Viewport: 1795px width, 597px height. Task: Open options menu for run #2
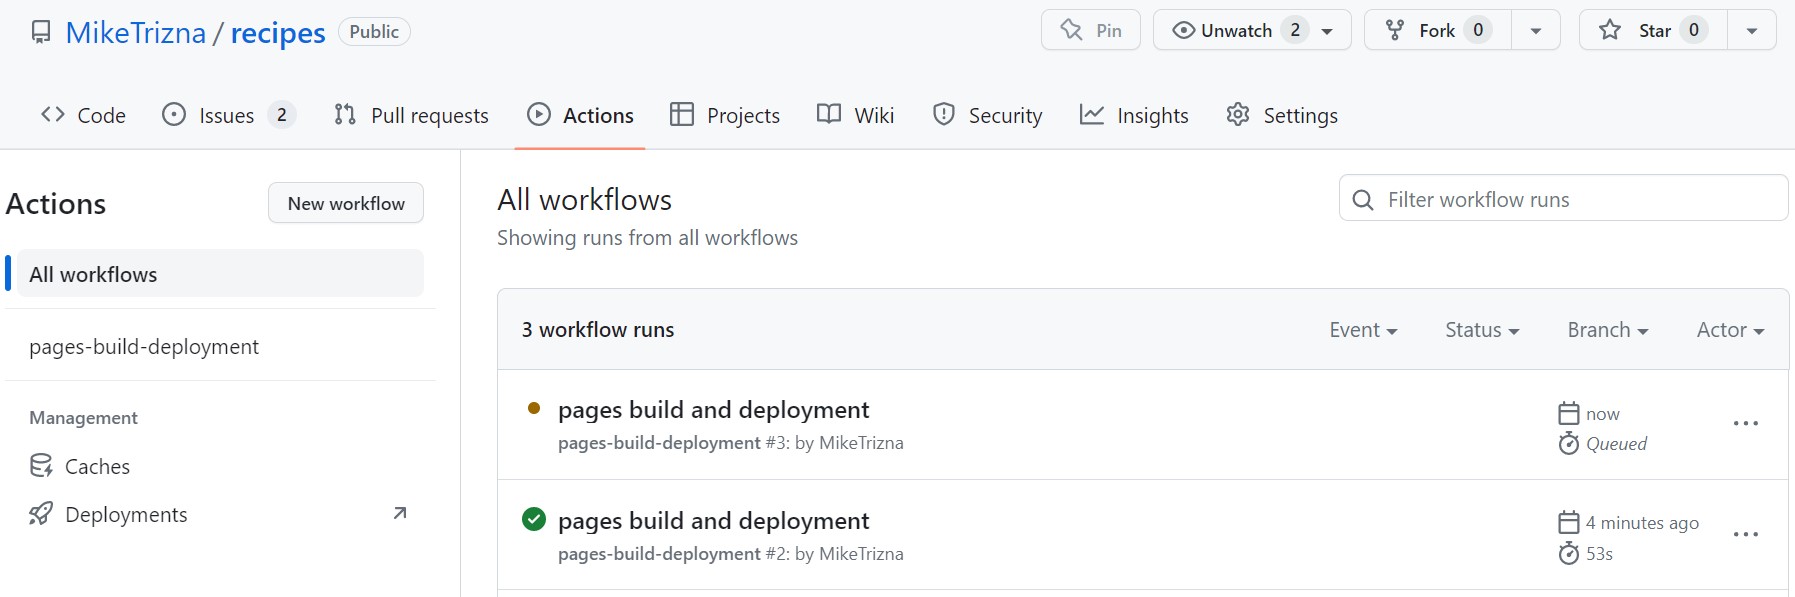[1746, 535]
